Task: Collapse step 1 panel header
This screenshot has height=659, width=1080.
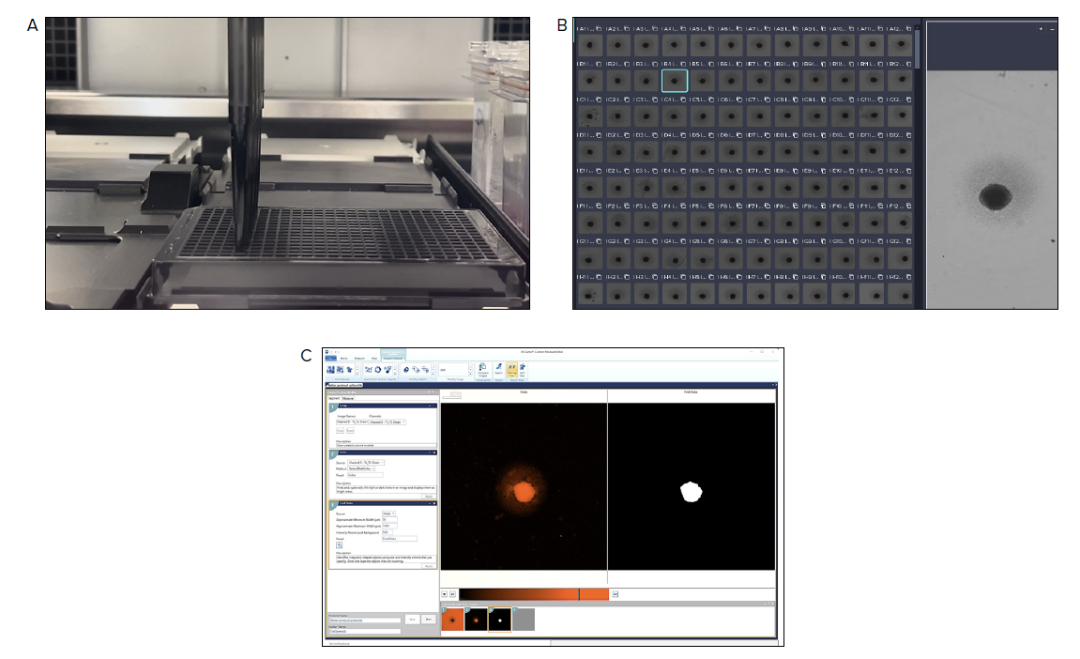Action: (430, 406)
